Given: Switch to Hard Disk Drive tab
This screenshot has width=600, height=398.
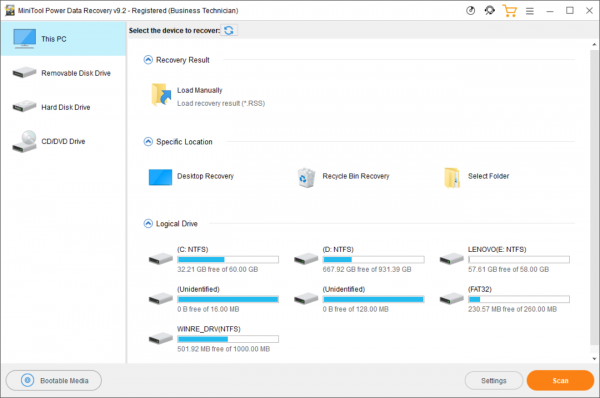Looking at the screenshot, I should click(64, 107).
